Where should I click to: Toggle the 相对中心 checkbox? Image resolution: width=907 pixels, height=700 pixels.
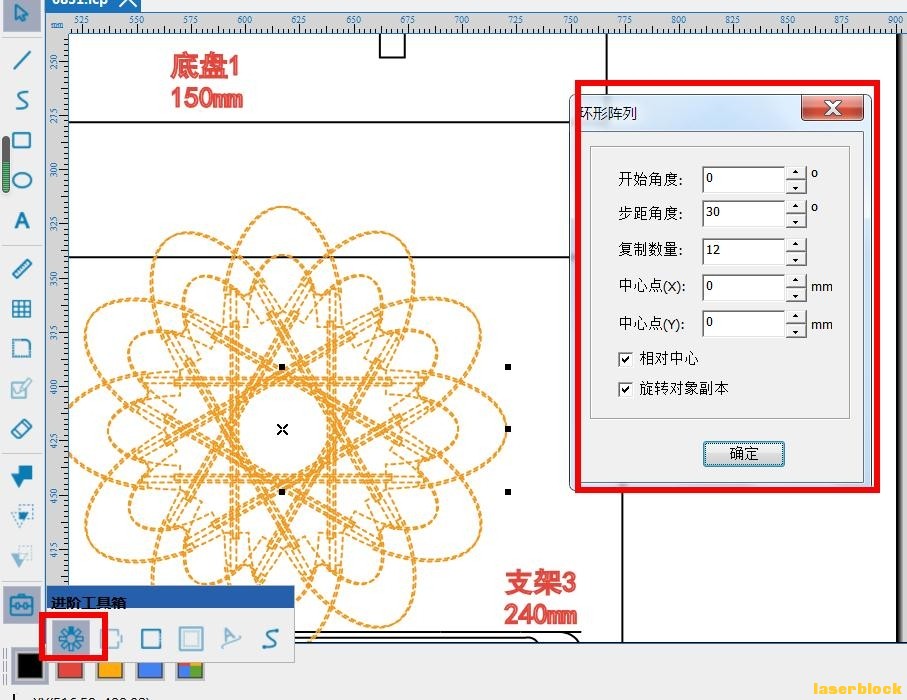(x=625, y=359)
